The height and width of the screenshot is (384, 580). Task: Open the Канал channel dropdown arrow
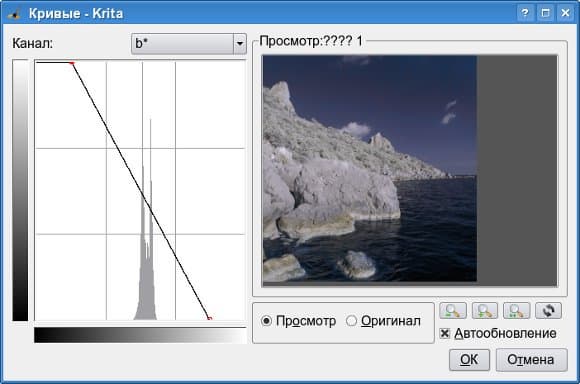[x=240, y=44]
